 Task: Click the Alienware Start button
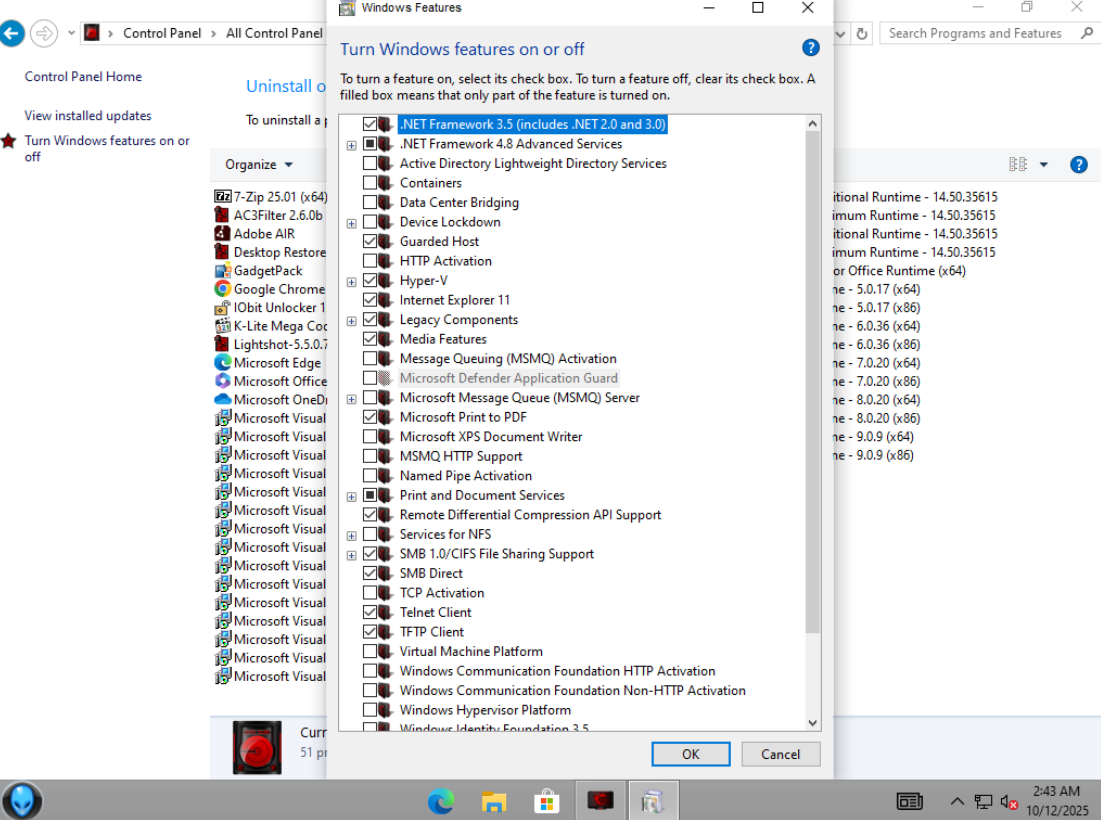pos(22,800)
